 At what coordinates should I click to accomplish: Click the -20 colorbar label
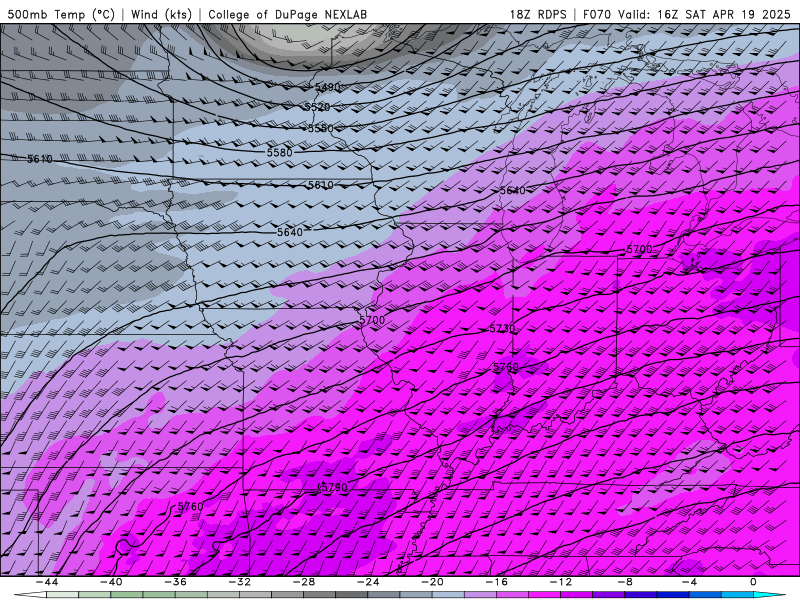pyautogui.click(x=432, y=582)
